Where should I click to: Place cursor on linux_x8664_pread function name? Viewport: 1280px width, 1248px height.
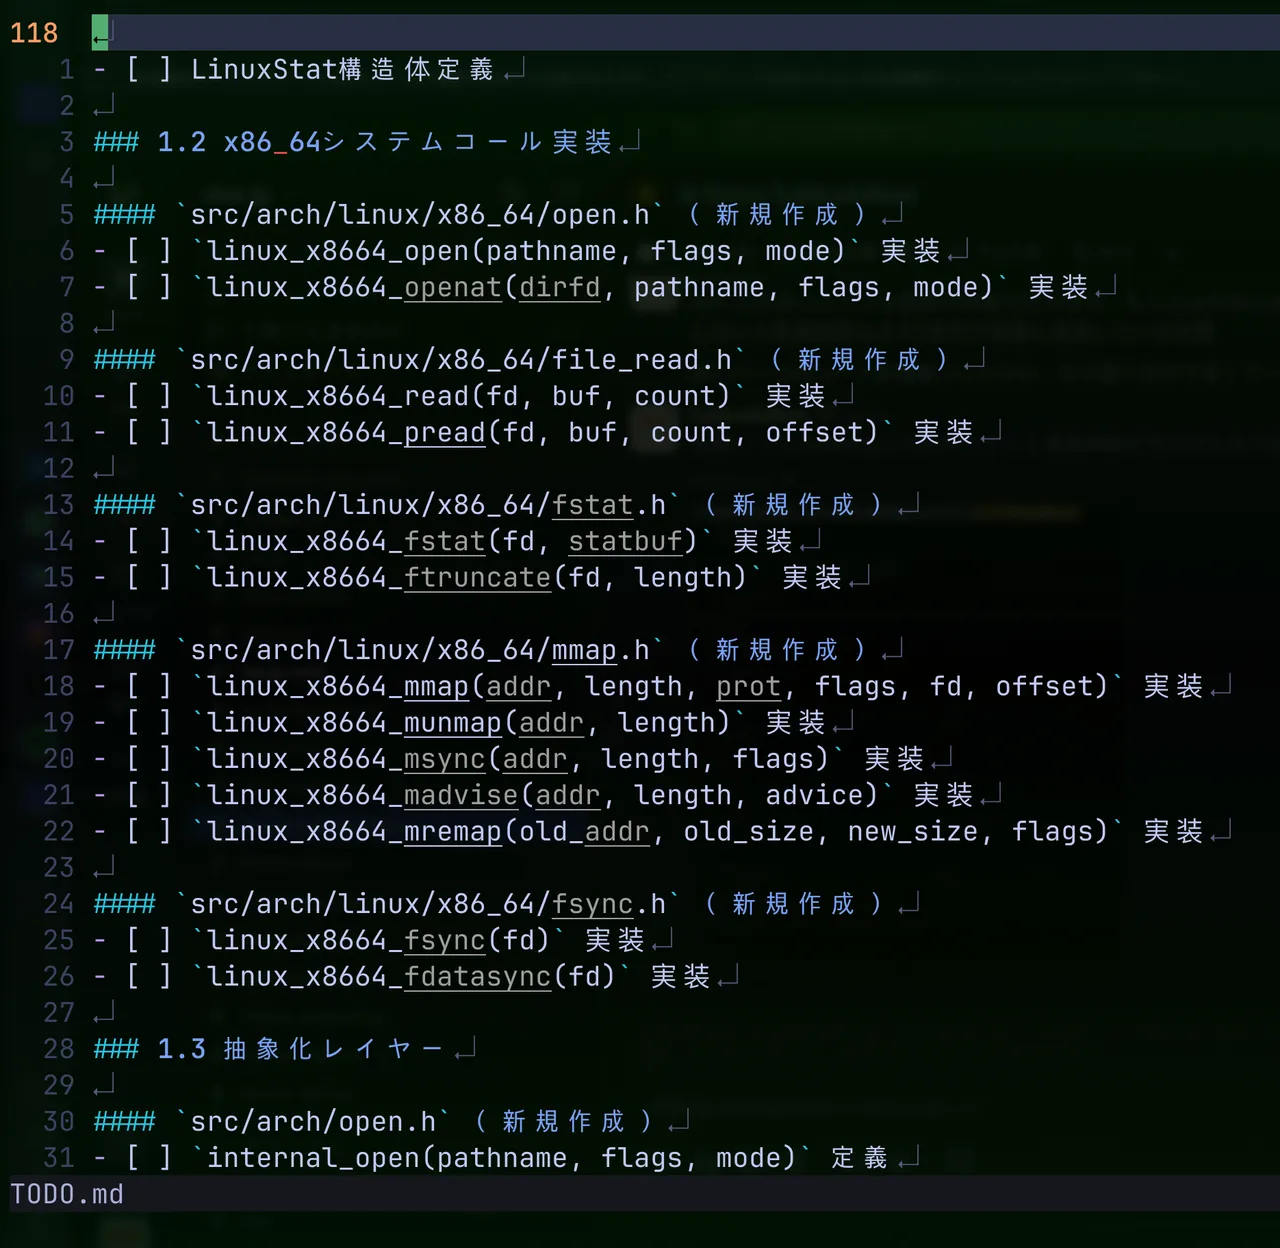(x=346, y=433)
